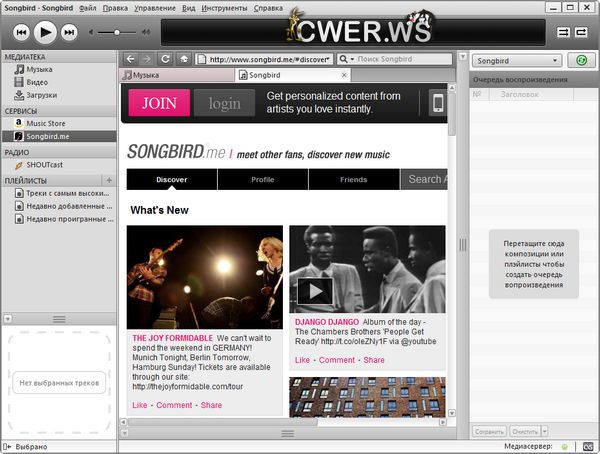The height and width of the screenshot is (454, 600).
Task: Open the Songbird dropdown in right pane
Action: tap(517, 60)
